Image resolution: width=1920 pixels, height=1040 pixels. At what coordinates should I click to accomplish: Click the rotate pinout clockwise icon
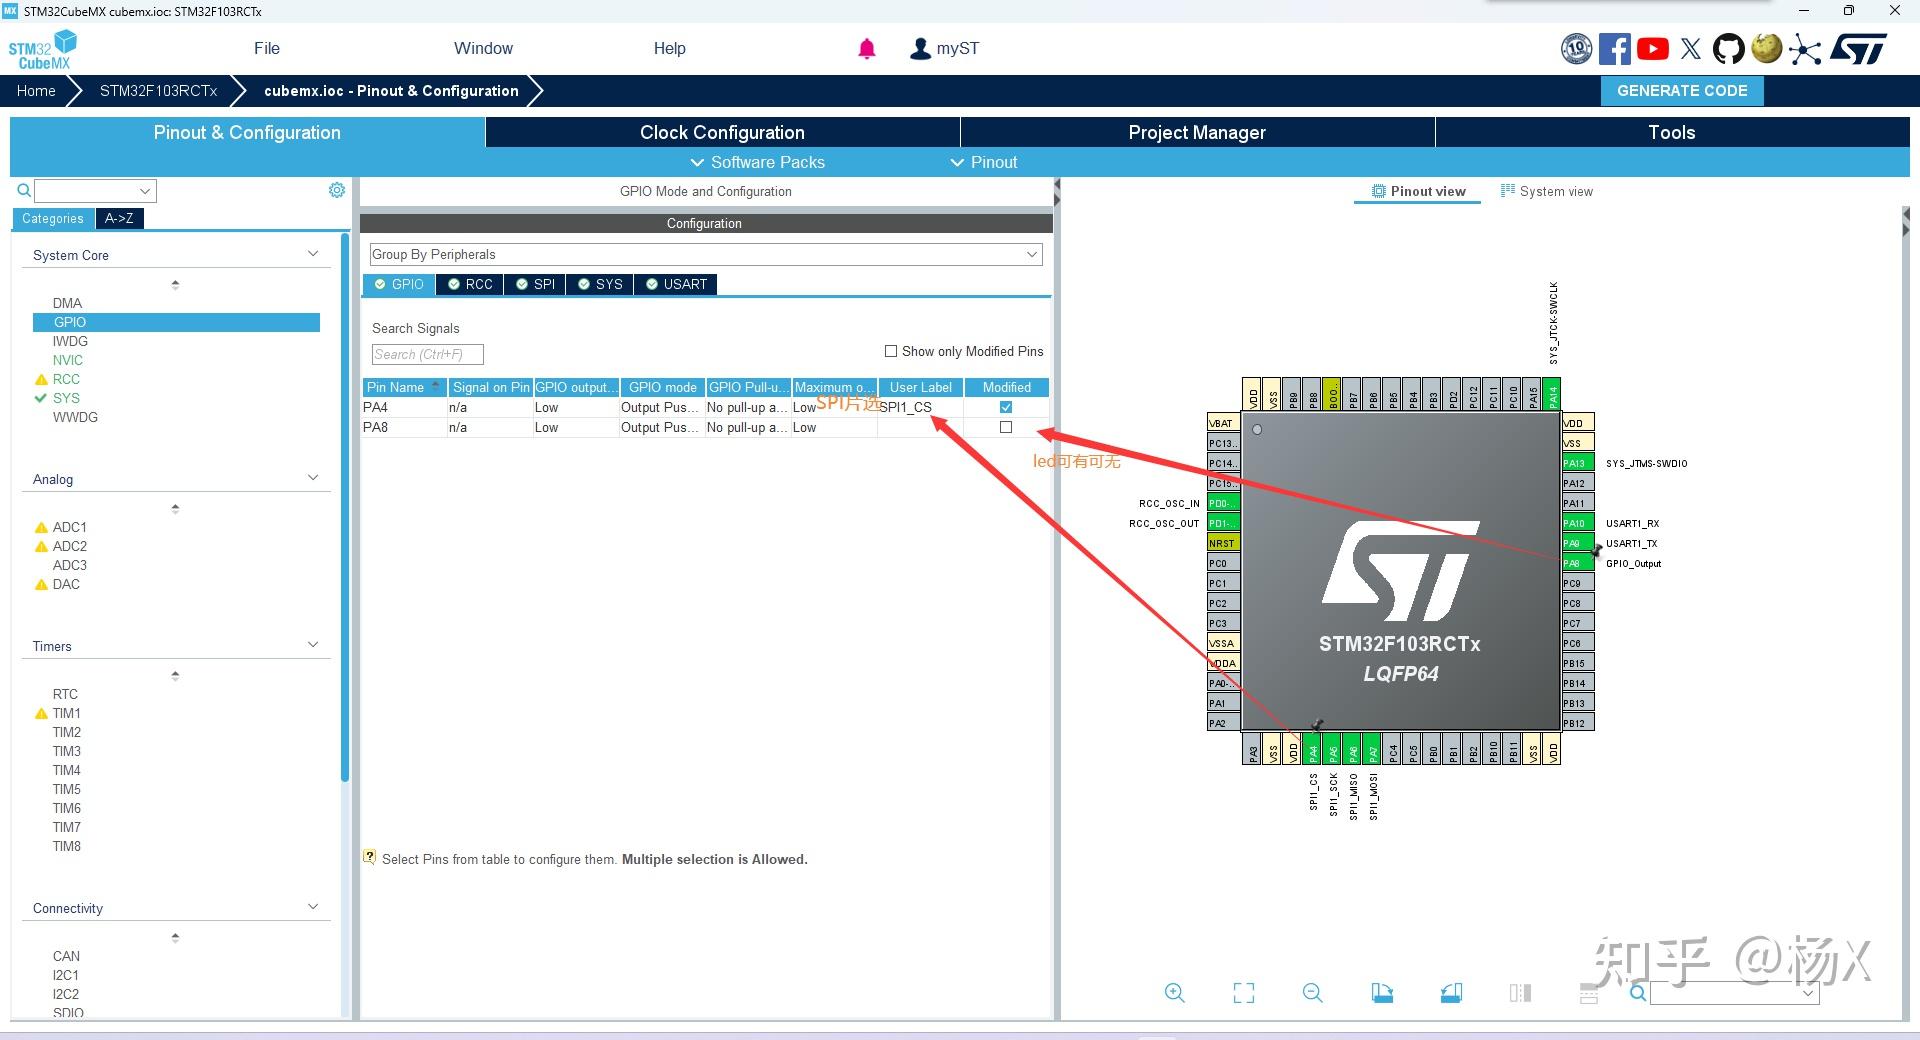coord(1382,993)
